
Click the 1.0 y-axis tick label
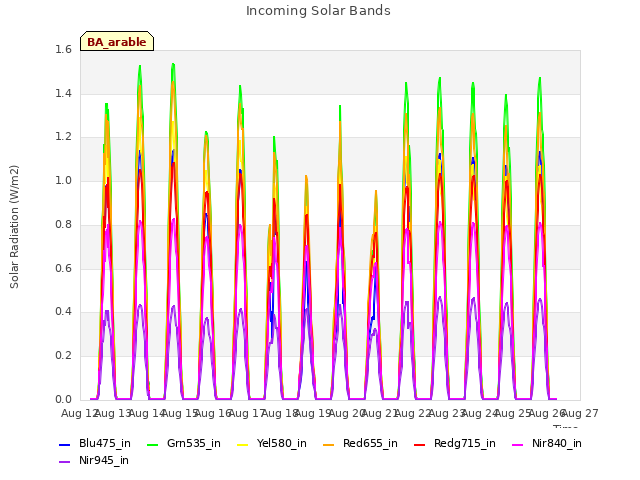[x=63, y=181]
